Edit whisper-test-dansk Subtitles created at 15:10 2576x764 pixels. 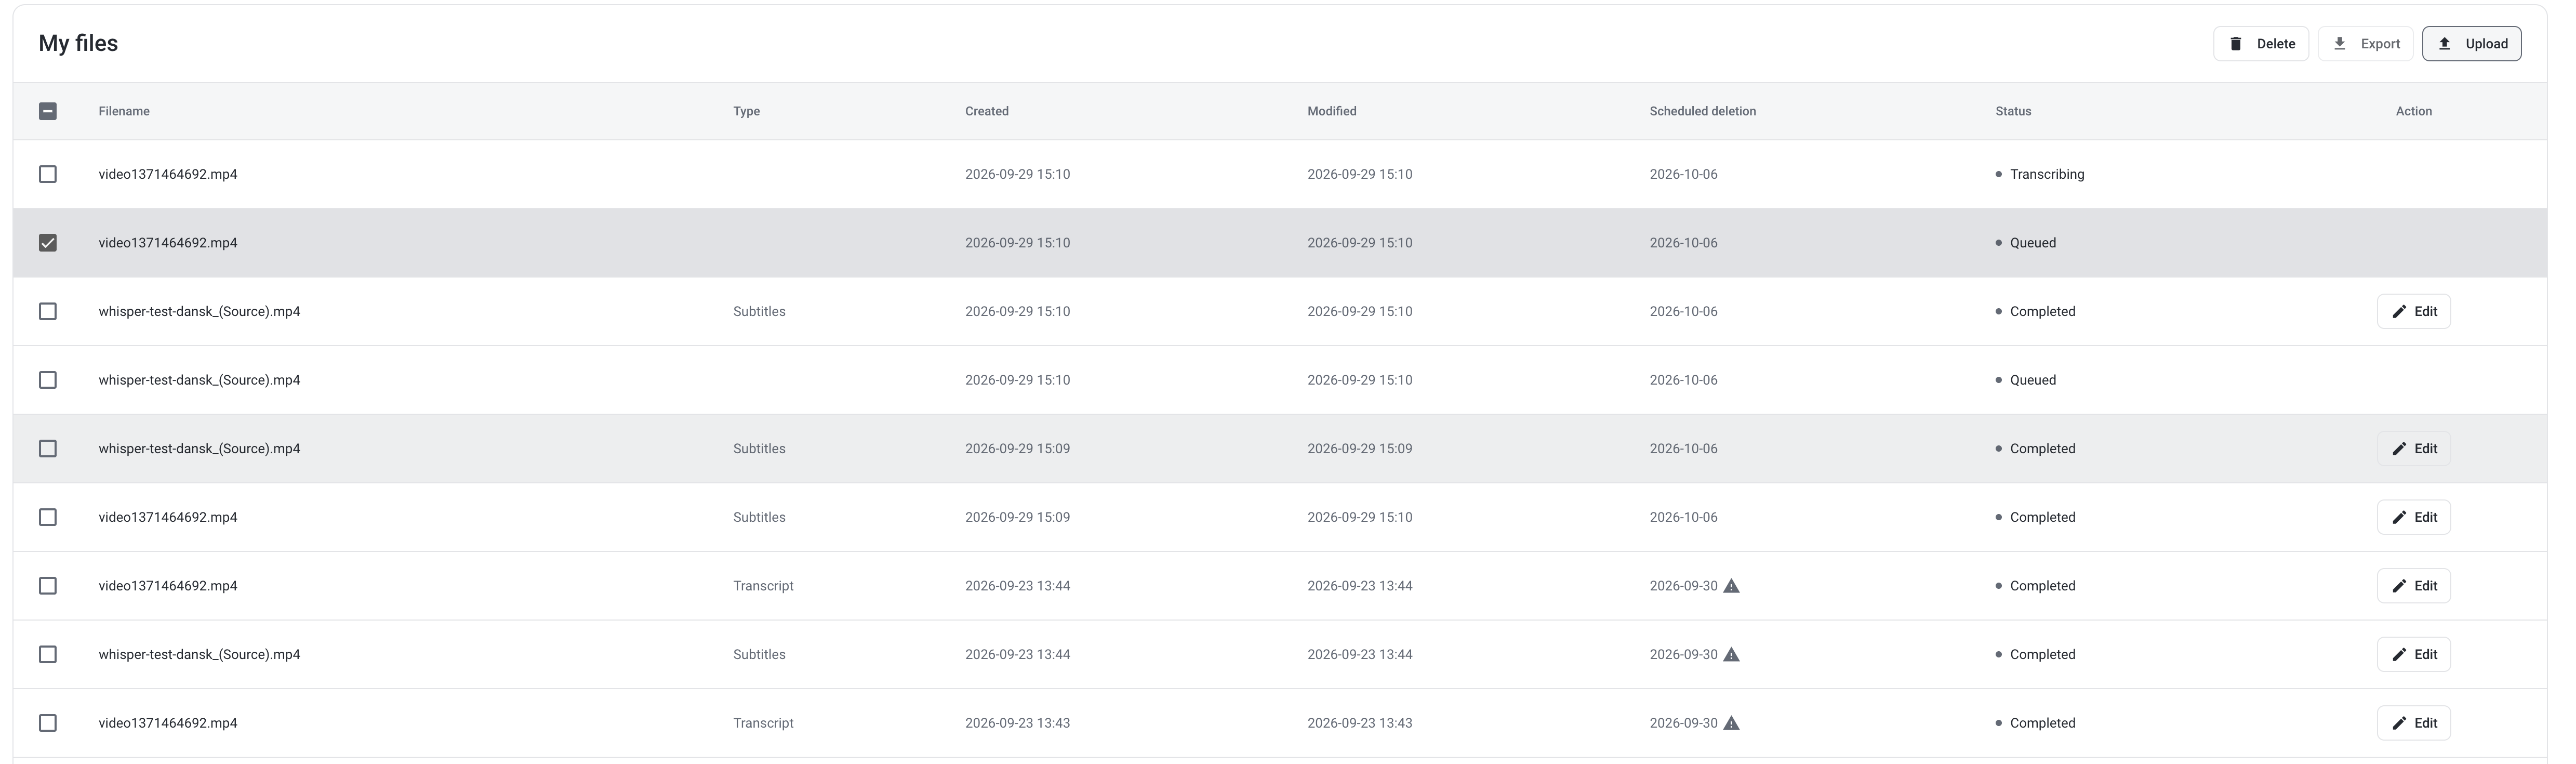[x=2414, y=311]
